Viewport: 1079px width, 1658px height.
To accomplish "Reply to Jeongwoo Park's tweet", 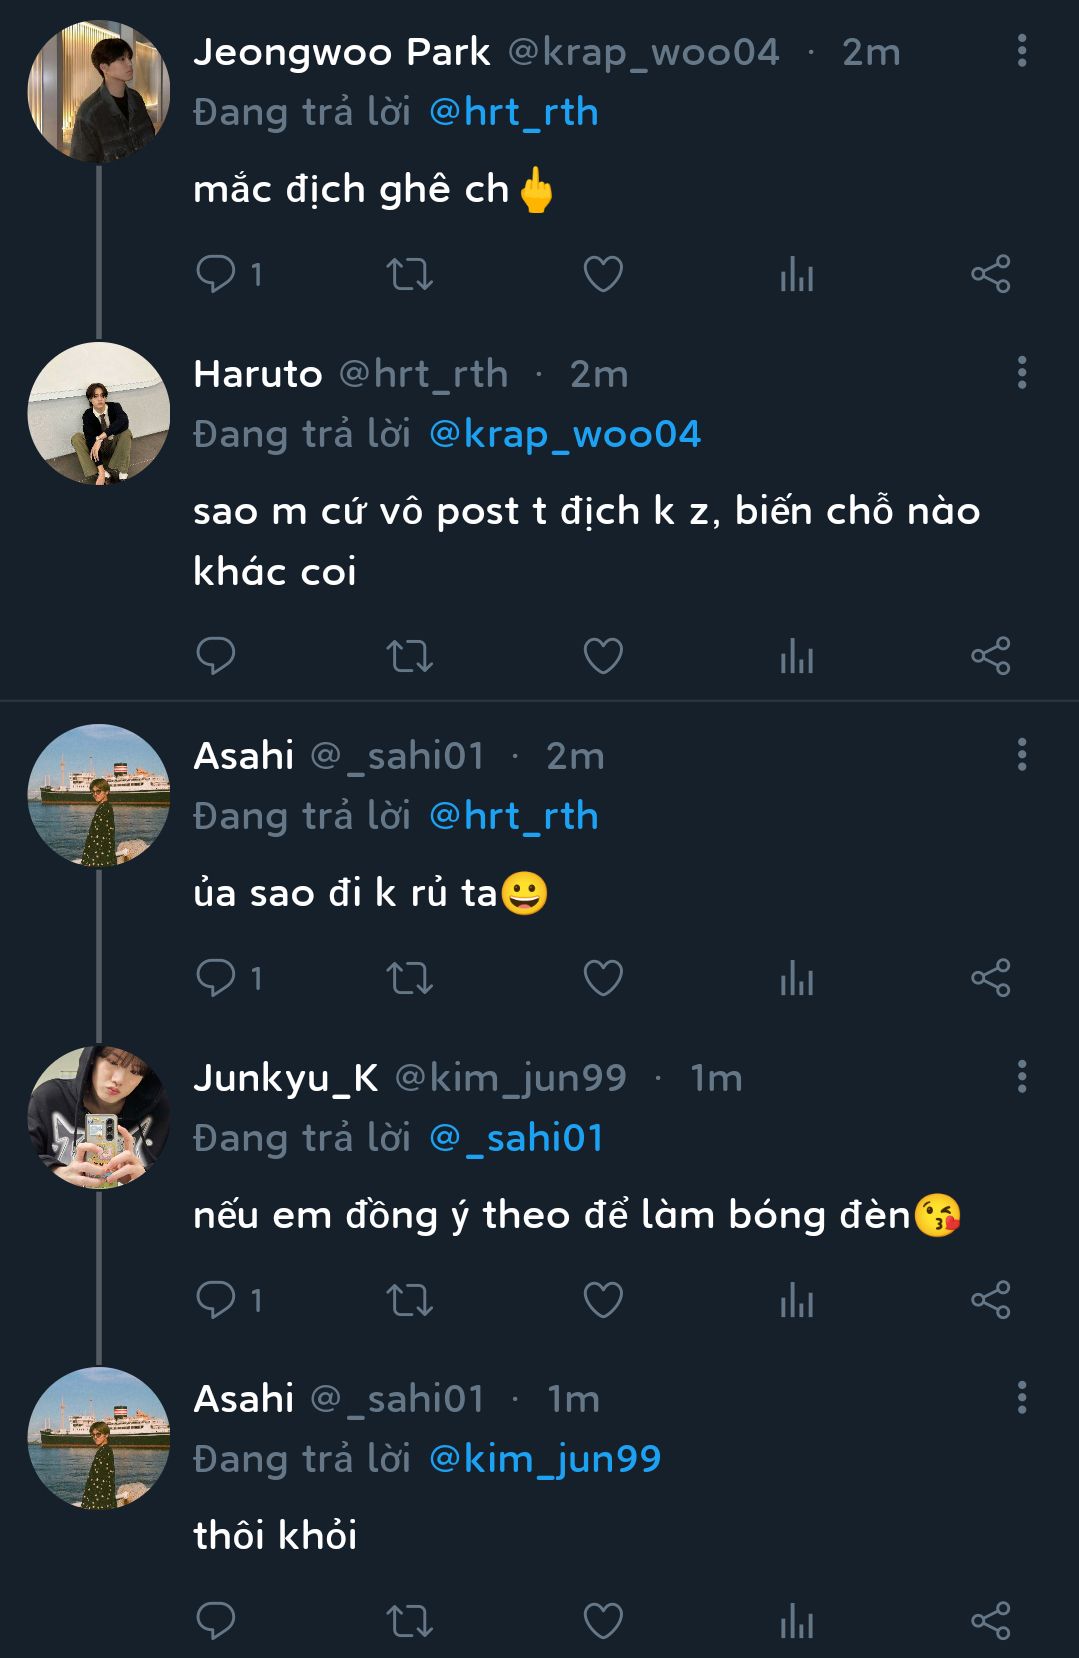I will pyautogui.click(x=216, y=274).
